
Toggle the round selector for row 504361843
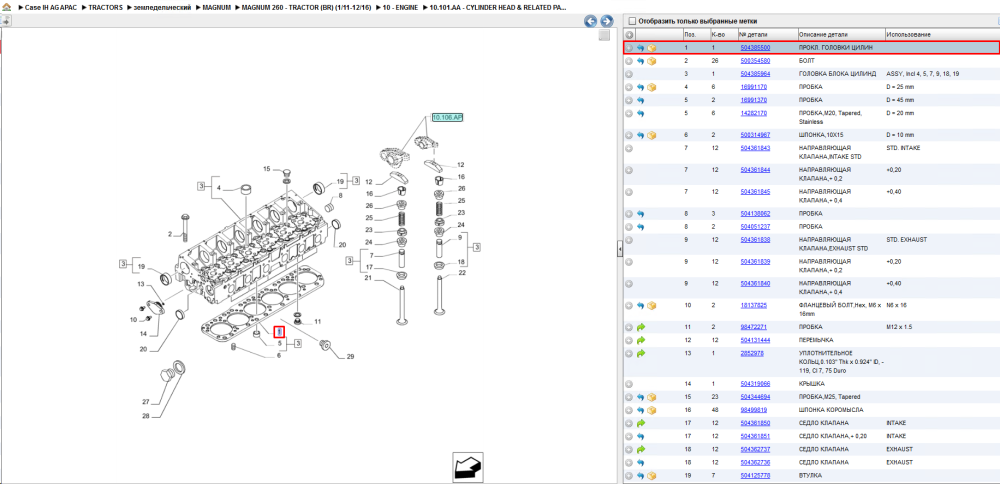click(x=629, y=148)
